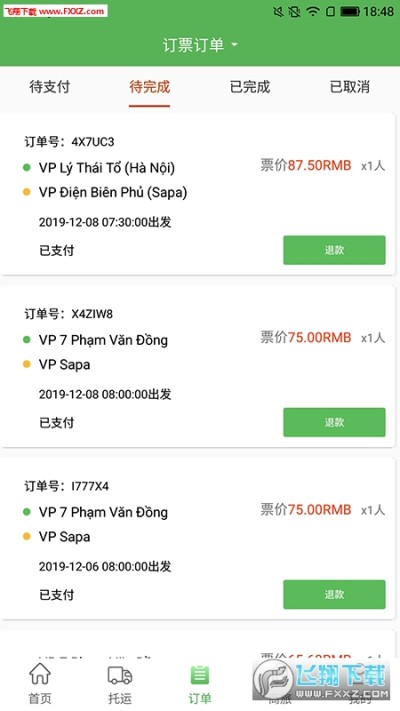Image resolution: width=400 pixels, height=711 pixels.
Task: Request 退款 for order I777X4
Action: pyautogui.click(x=334, y=594)
